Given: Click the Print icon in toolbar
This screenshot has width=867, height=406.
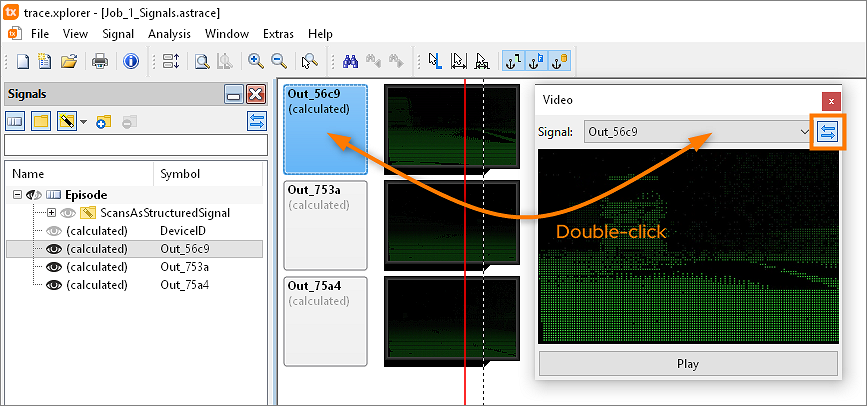Looking at the screenshot, I should 100,61.
